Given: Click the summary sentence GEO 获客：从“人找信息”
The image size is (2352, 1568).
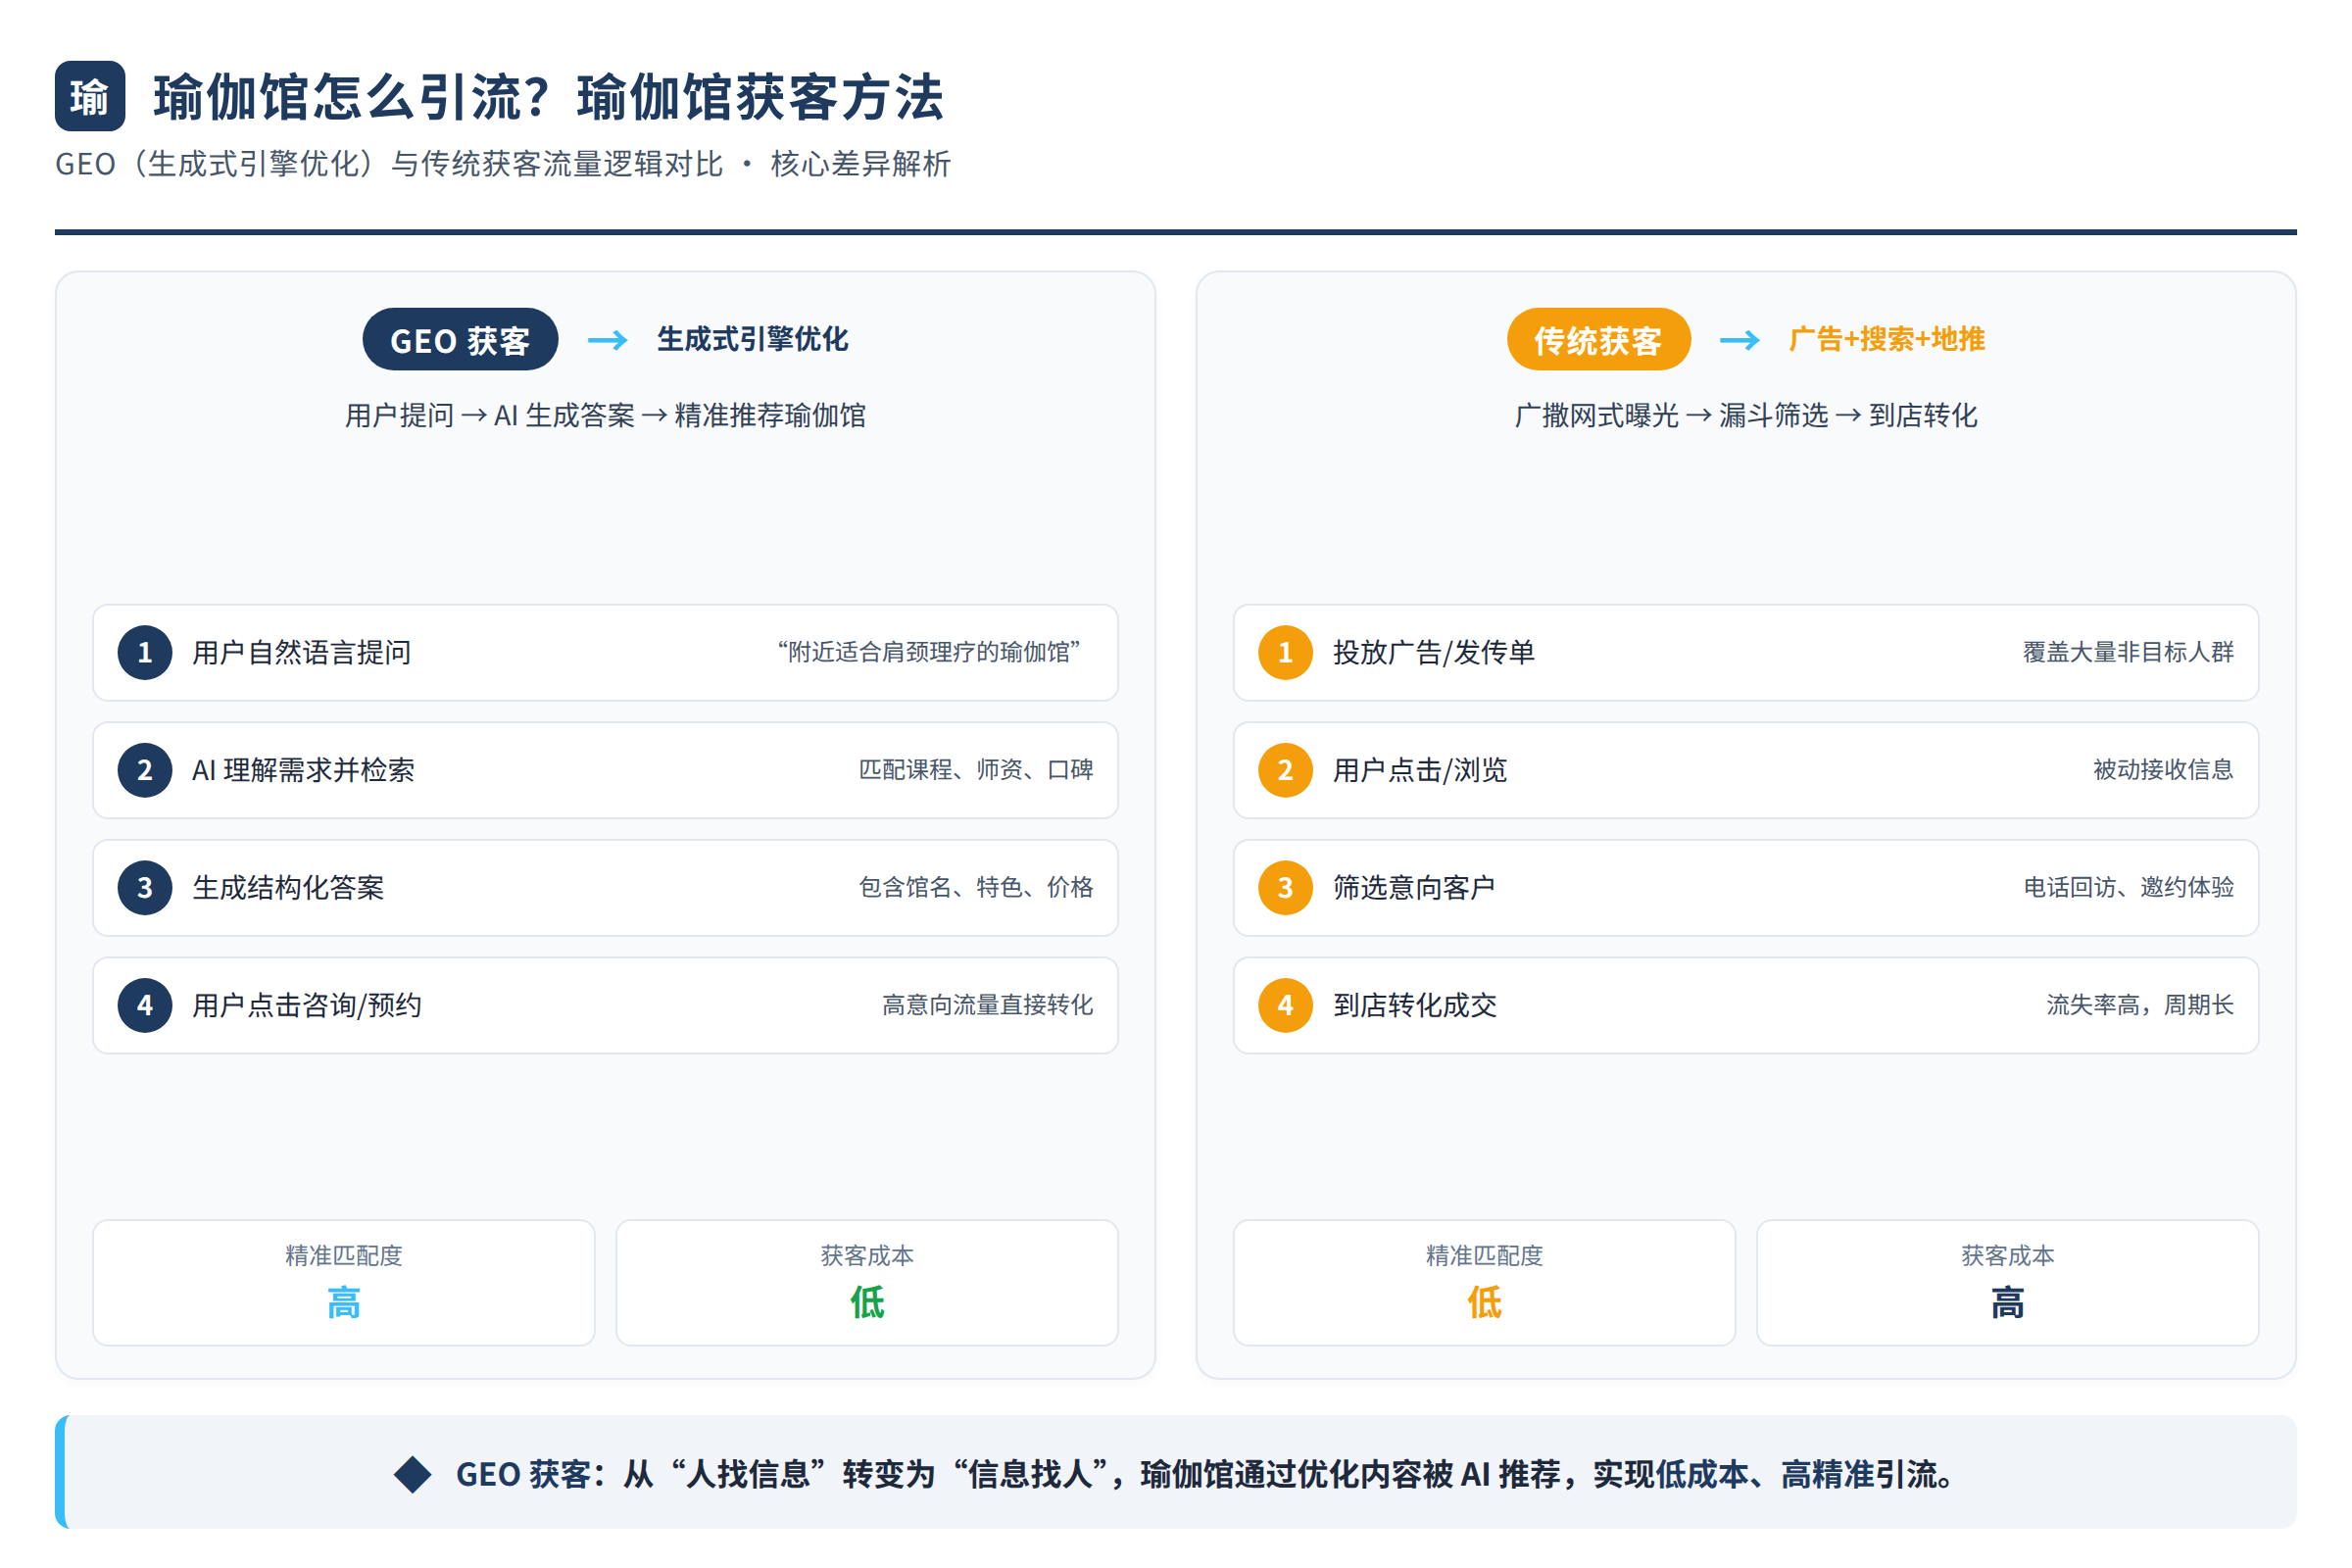Looking at the screenshot, I should [x=1205, y=1475].
